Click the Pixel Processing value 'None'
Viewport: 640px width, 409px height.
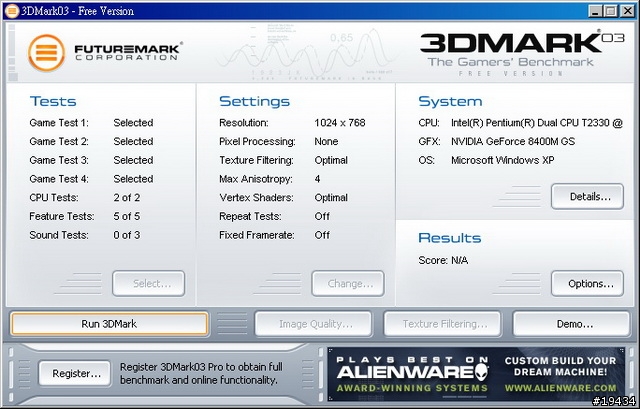coord(326,141)
